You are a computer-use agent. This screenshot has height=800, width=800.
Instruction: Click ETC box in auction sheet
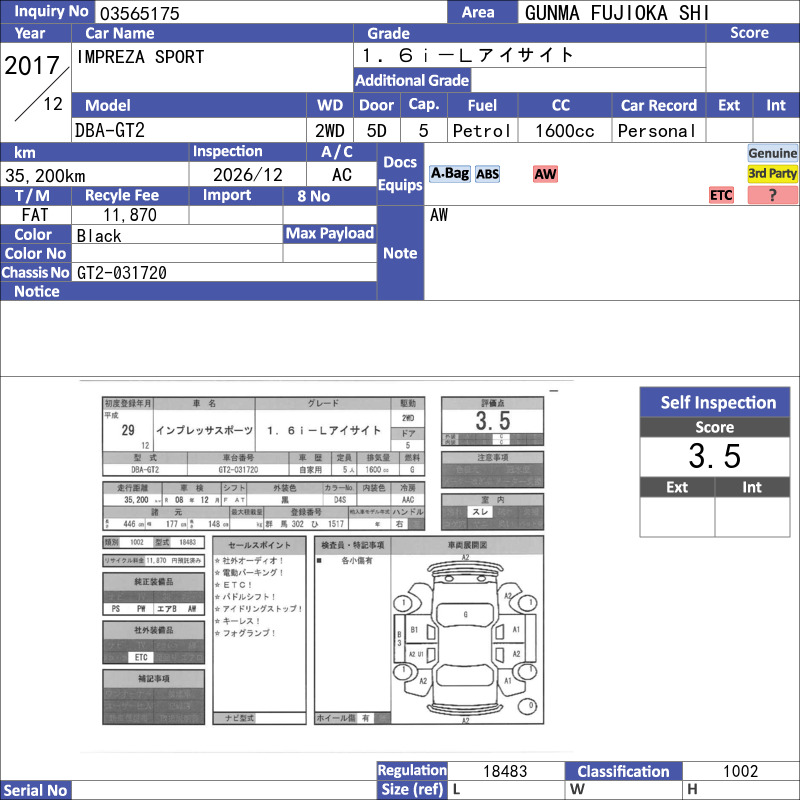tap(141, 657)
